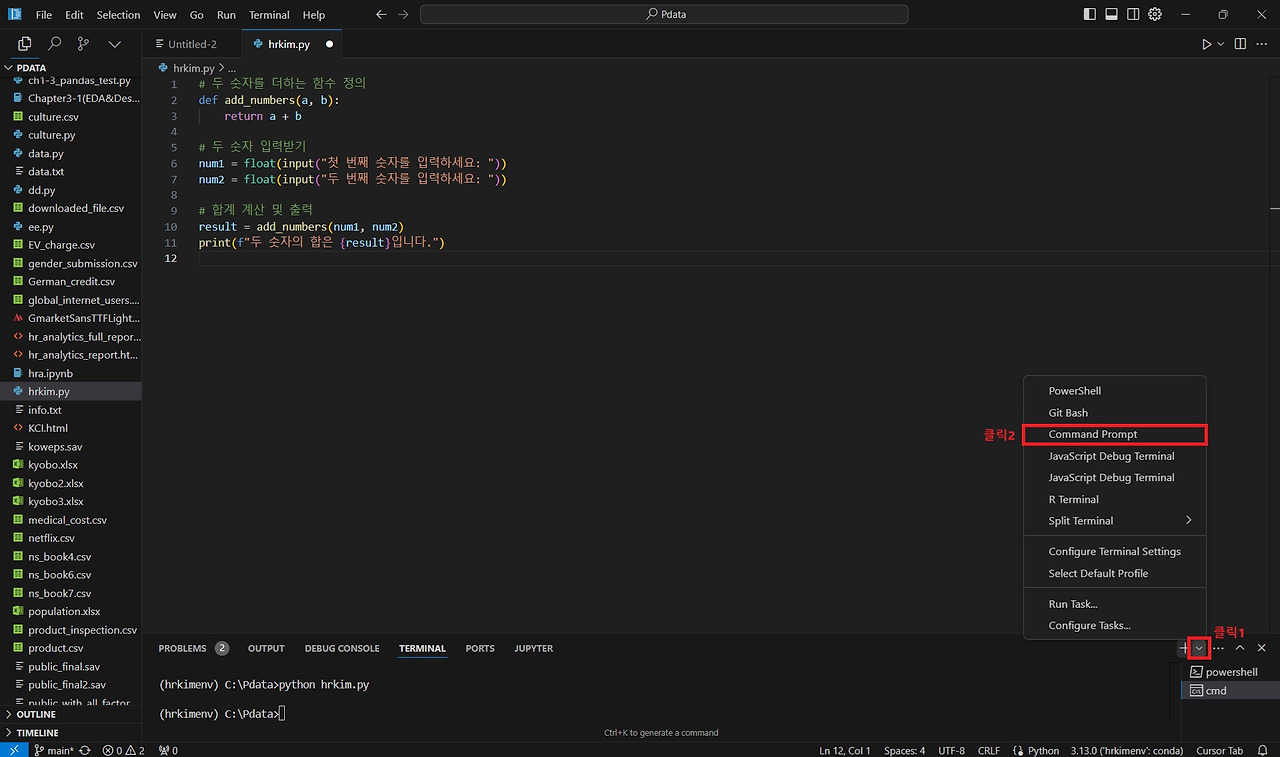Switch to the PORTS panel tab
This screenshot has width=1280, height=757.
tap(480, 649)
